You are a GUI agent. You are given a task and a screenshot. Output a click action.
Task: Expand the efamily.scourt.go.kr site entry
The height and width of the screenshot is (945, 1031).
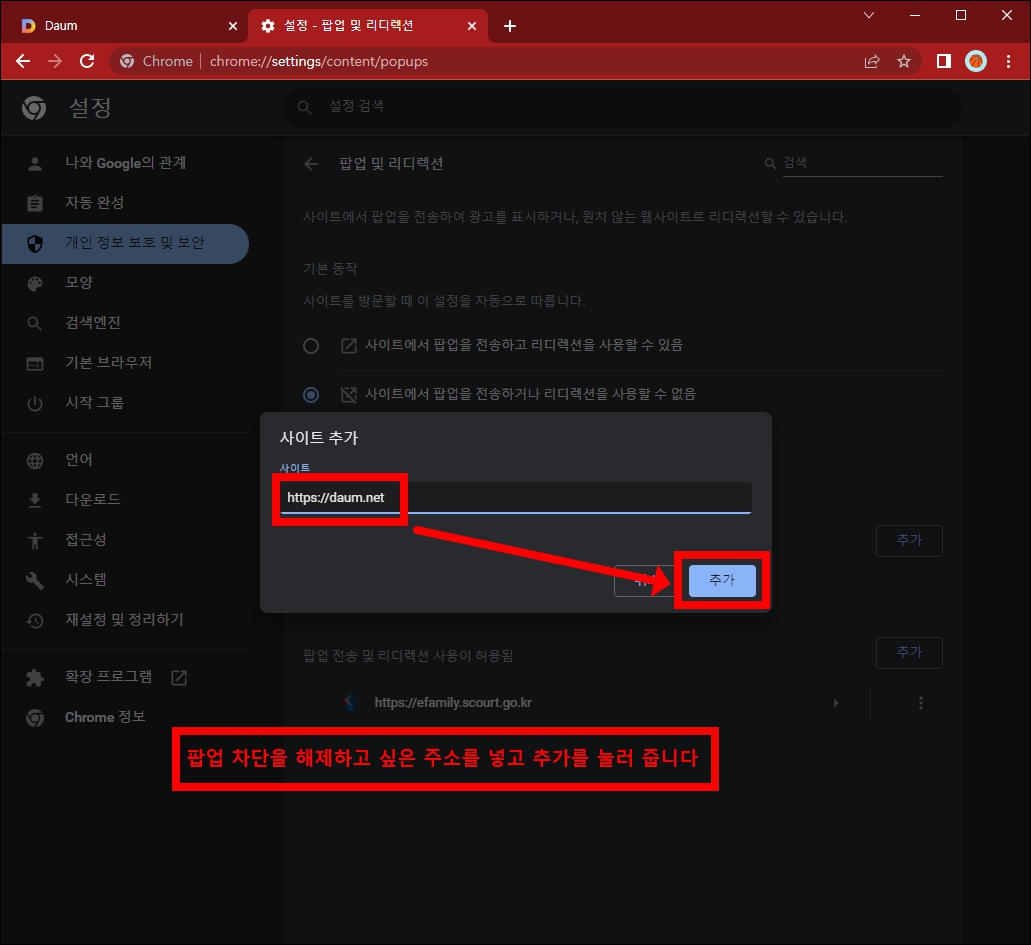(x=836, y=702)
